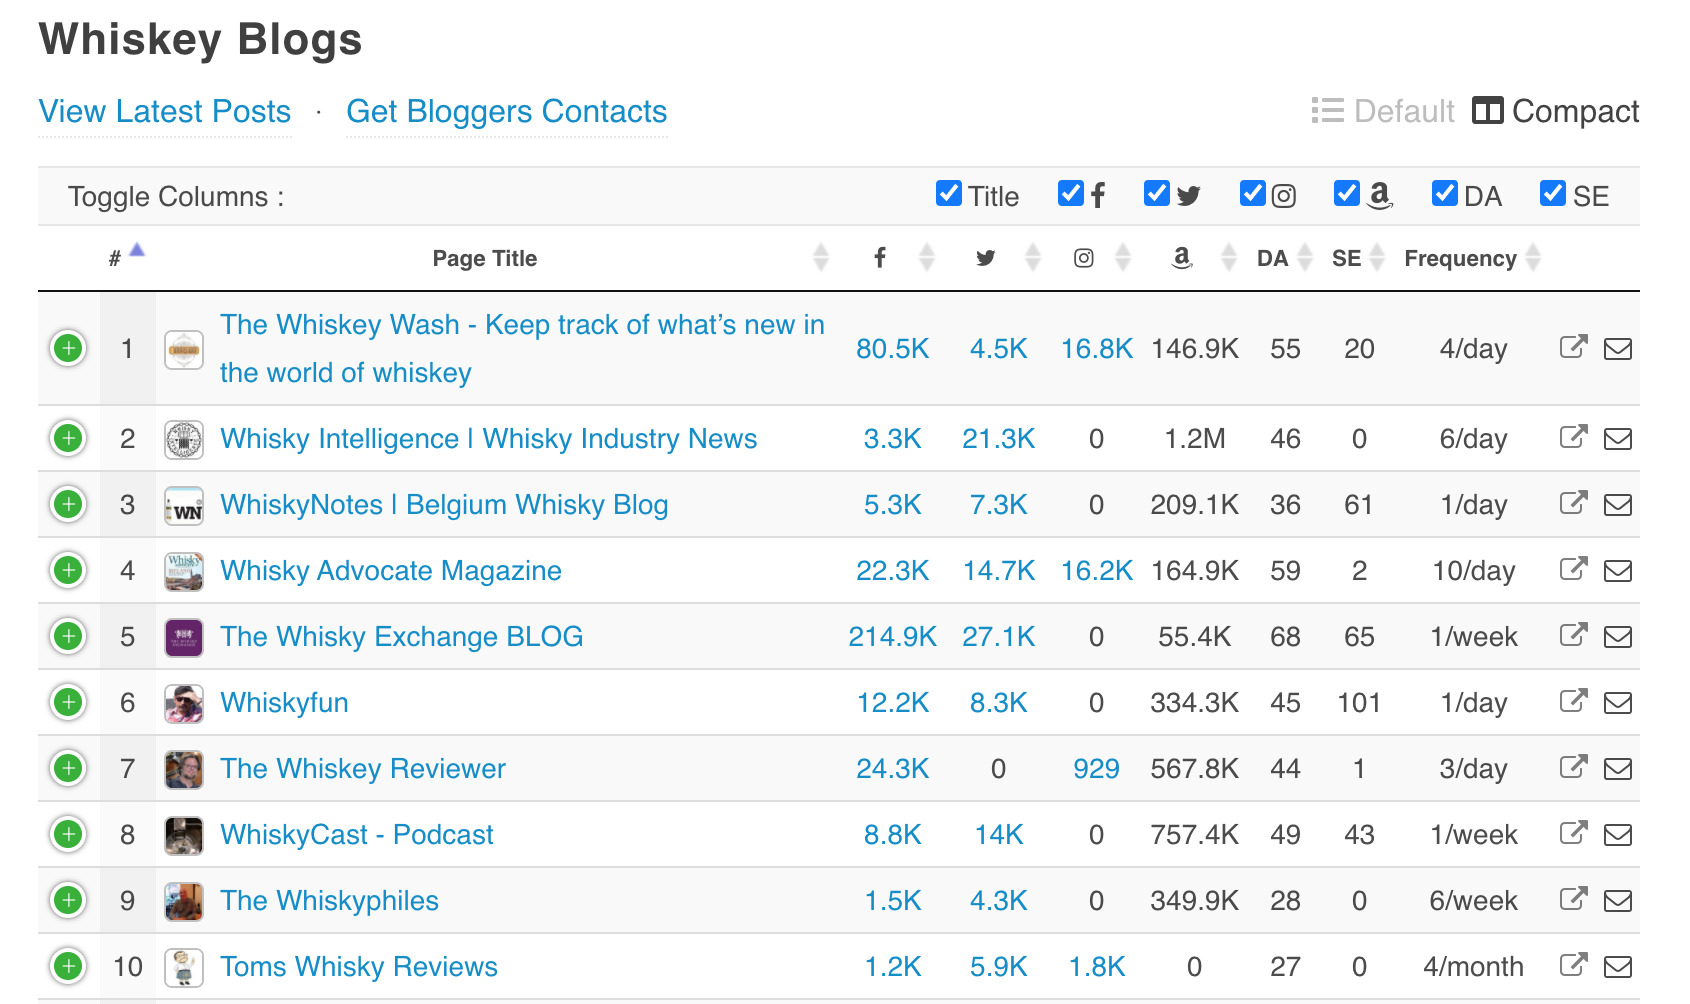Sort table by # rank column
This screenshot has width=1690, height=1004.
click(x=127, y=257)
